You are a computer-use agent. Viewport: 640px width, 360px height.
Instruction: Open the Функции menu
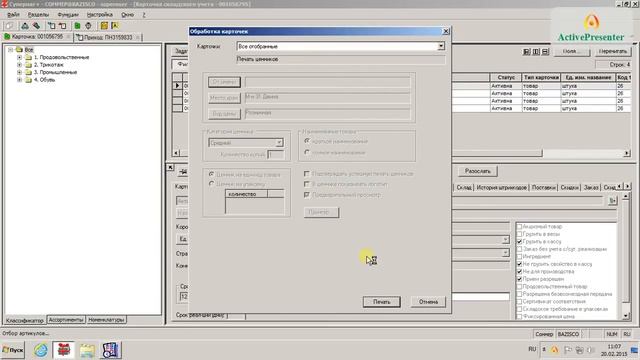click(x=68, y=15)
